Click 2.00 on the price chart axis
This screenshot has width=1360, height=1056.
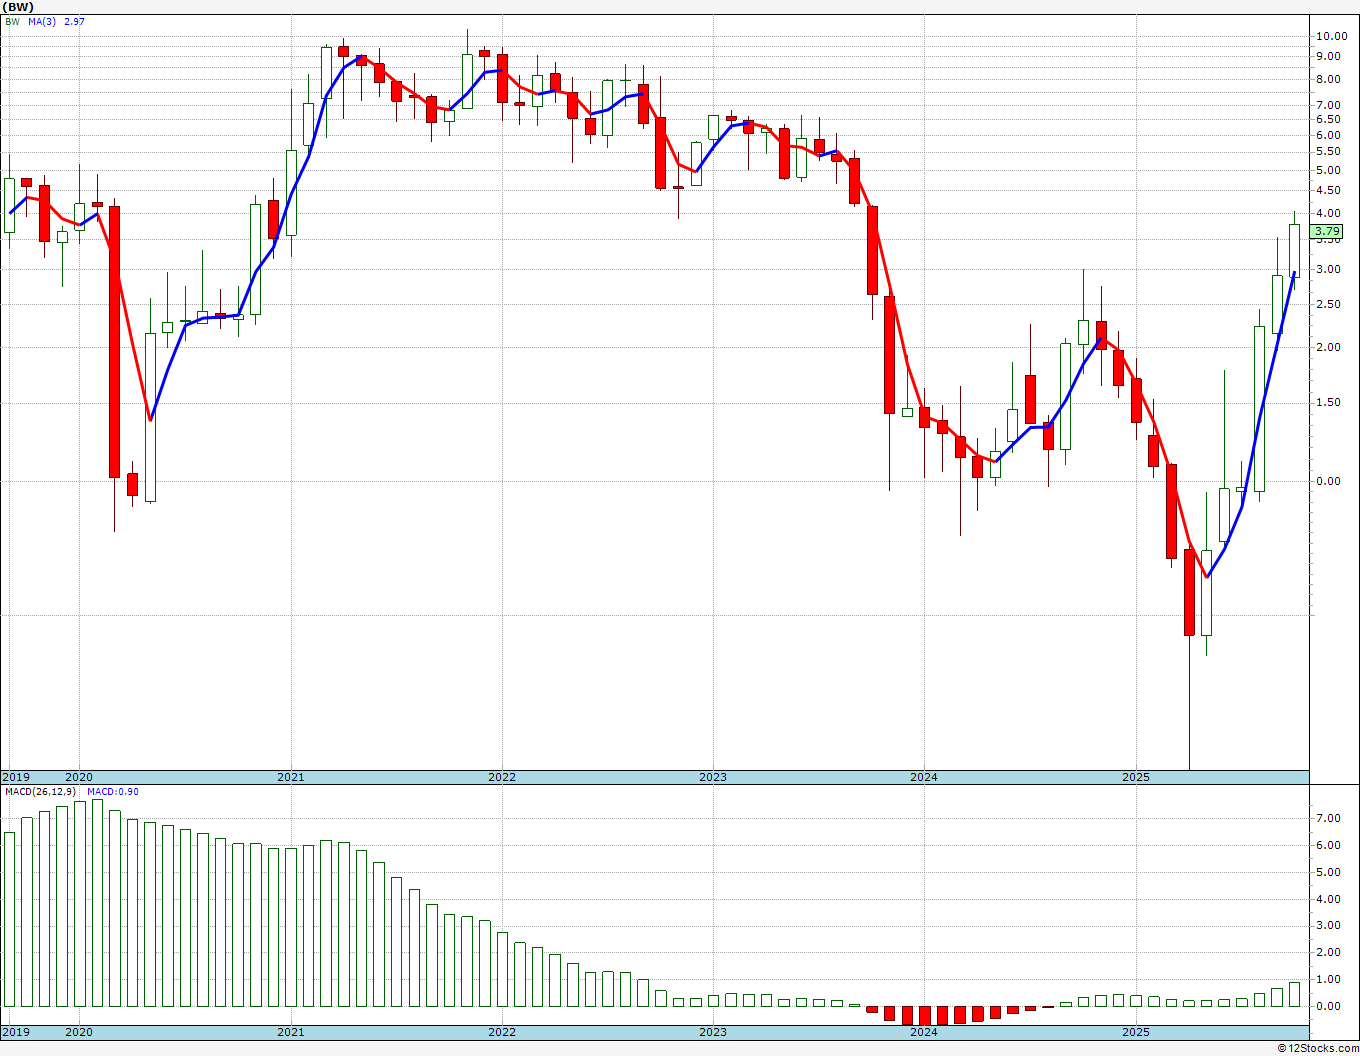1328,347
